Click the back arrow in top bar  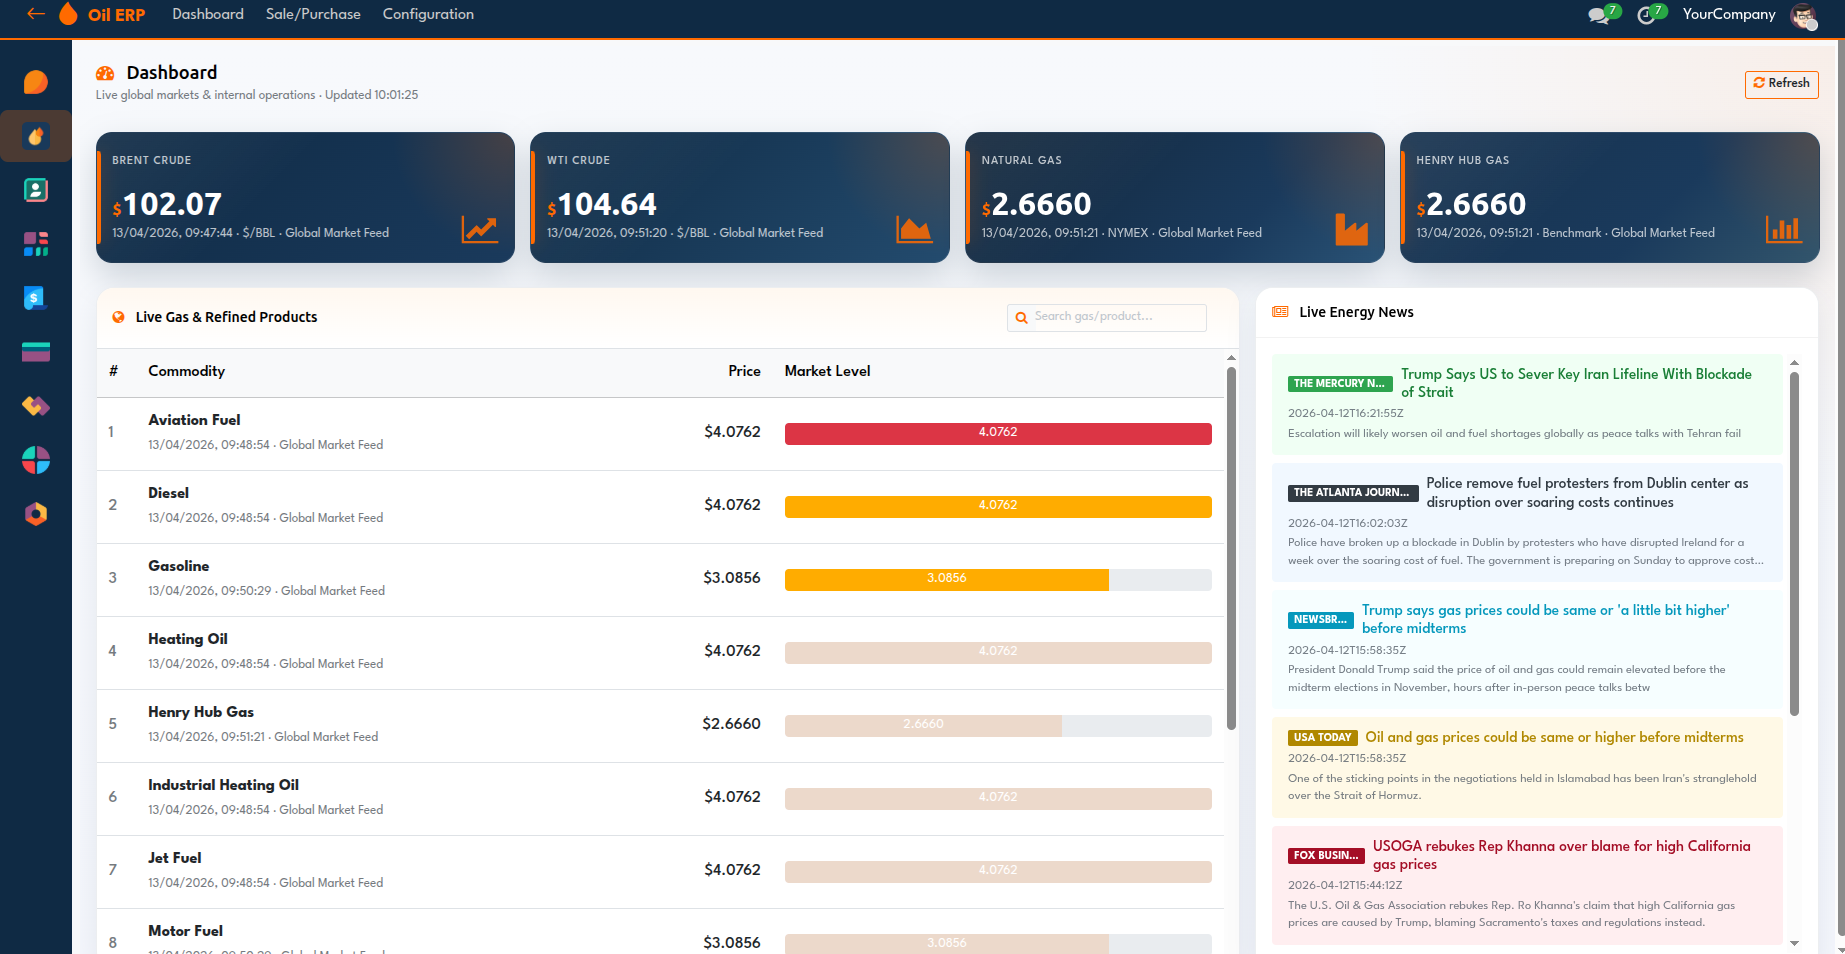coord(36,14)
